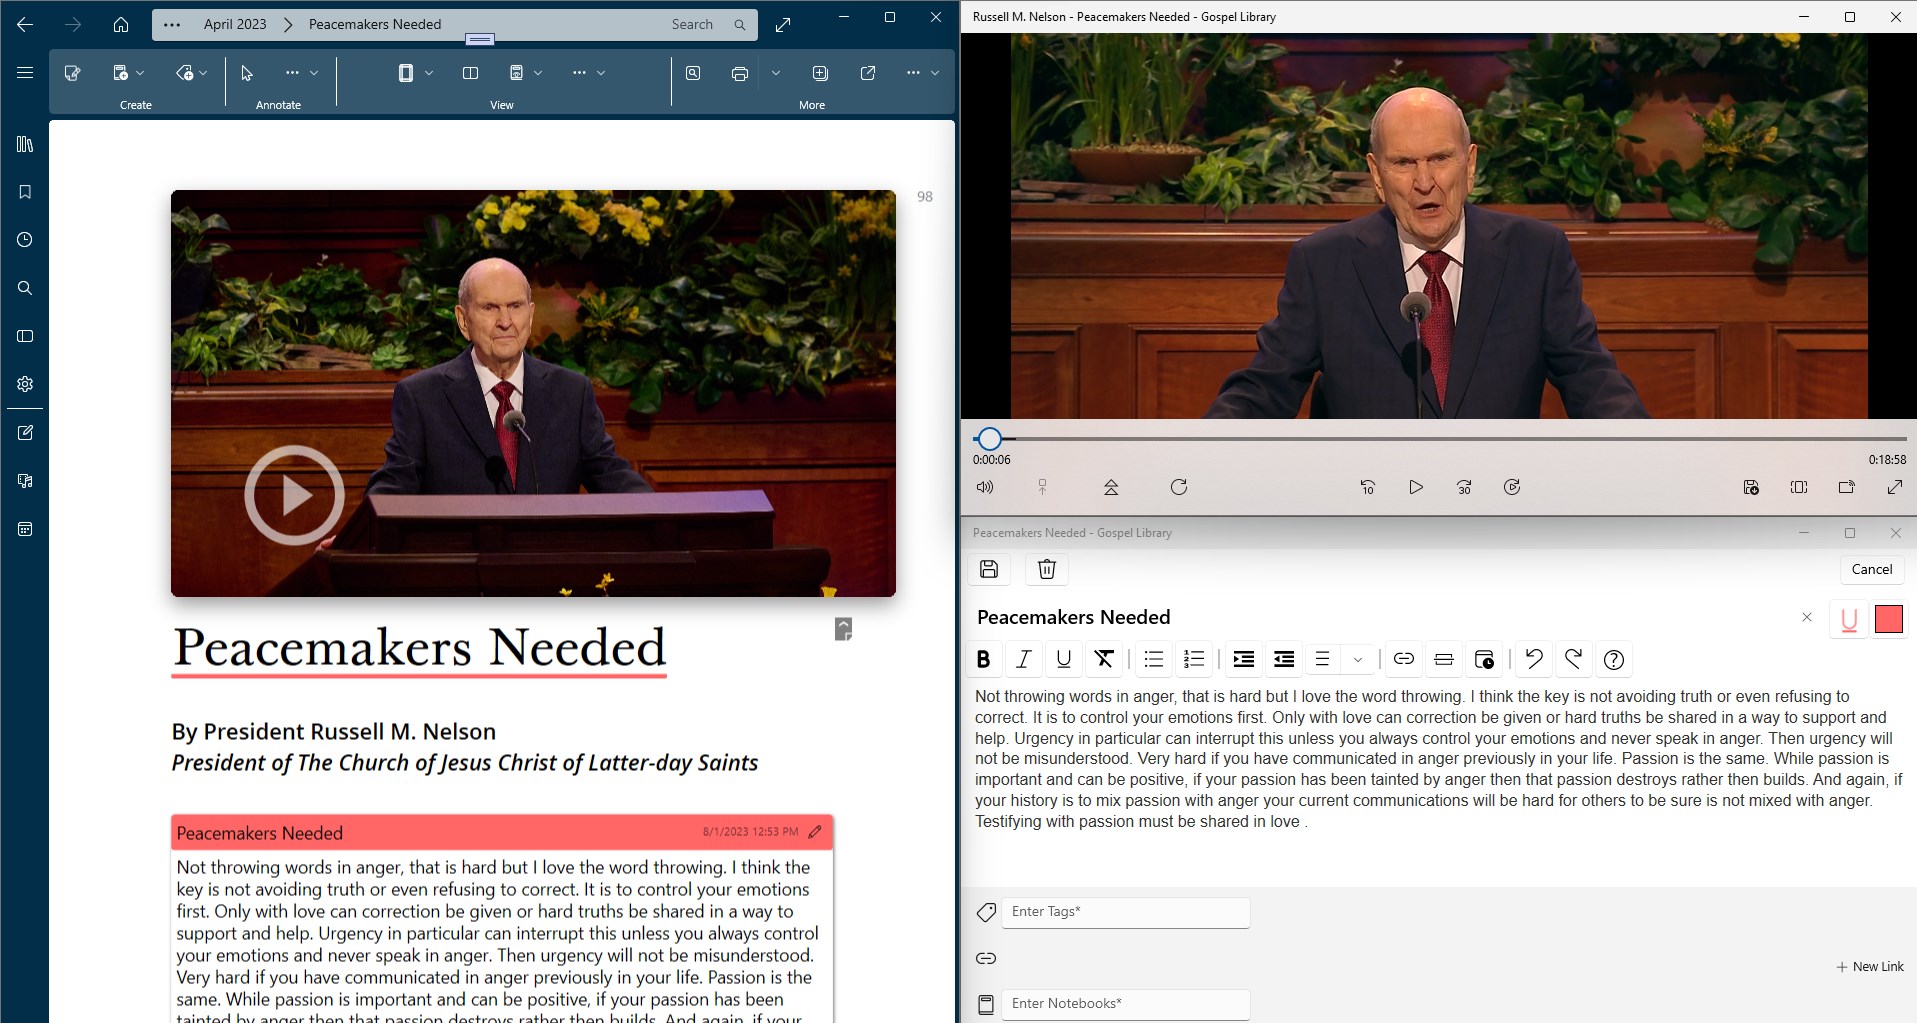This screenshot has height=1023, width=1917.
Task: Undo the last edit in the note
Action: 1533,659
